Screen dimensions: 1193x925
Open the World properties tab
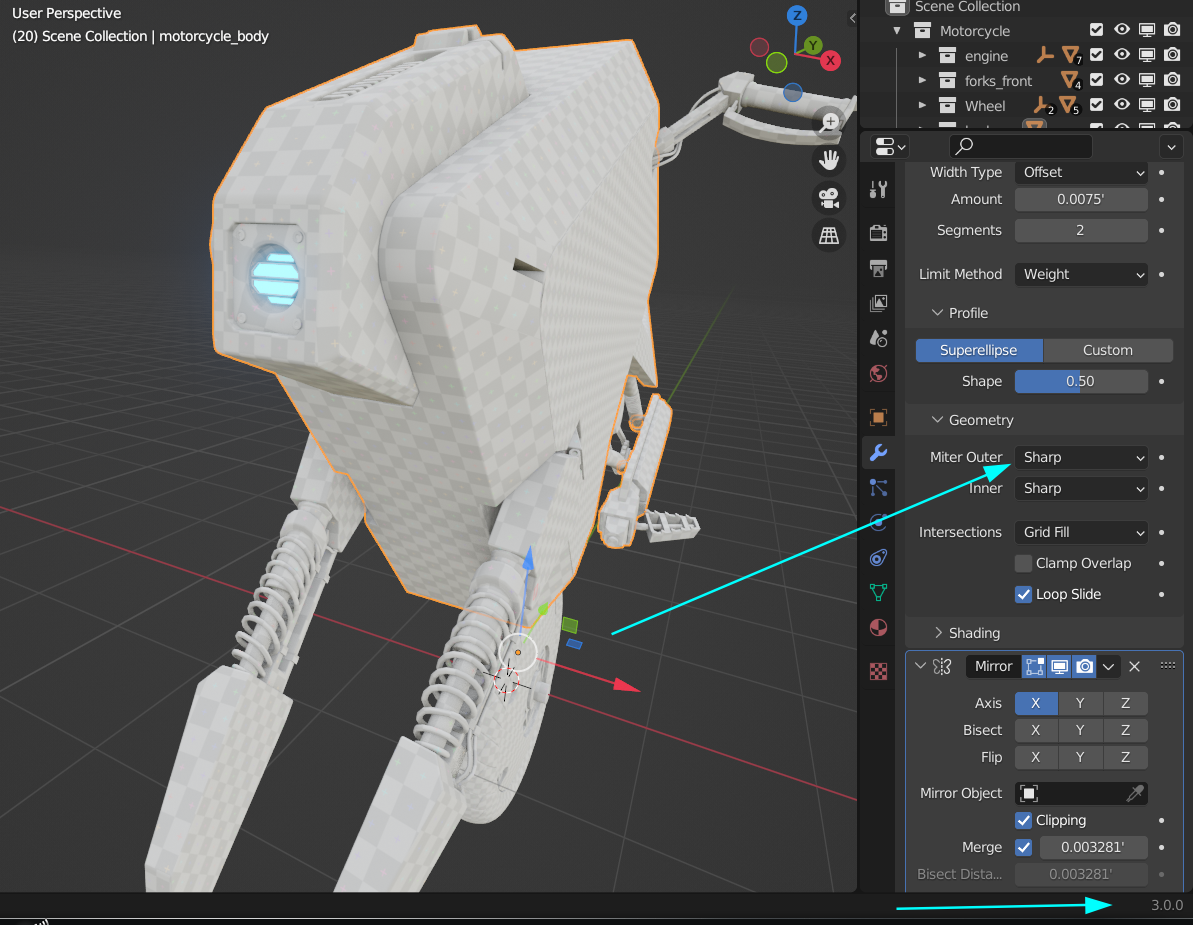(x=878, y=373)
